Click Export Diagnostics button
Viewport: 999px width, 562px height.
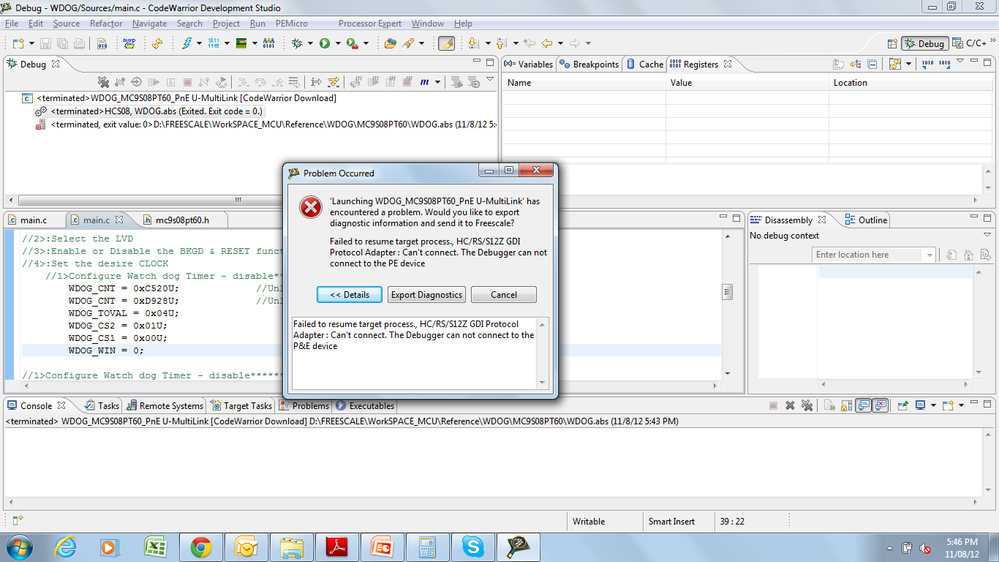click(x=426, y=294)
